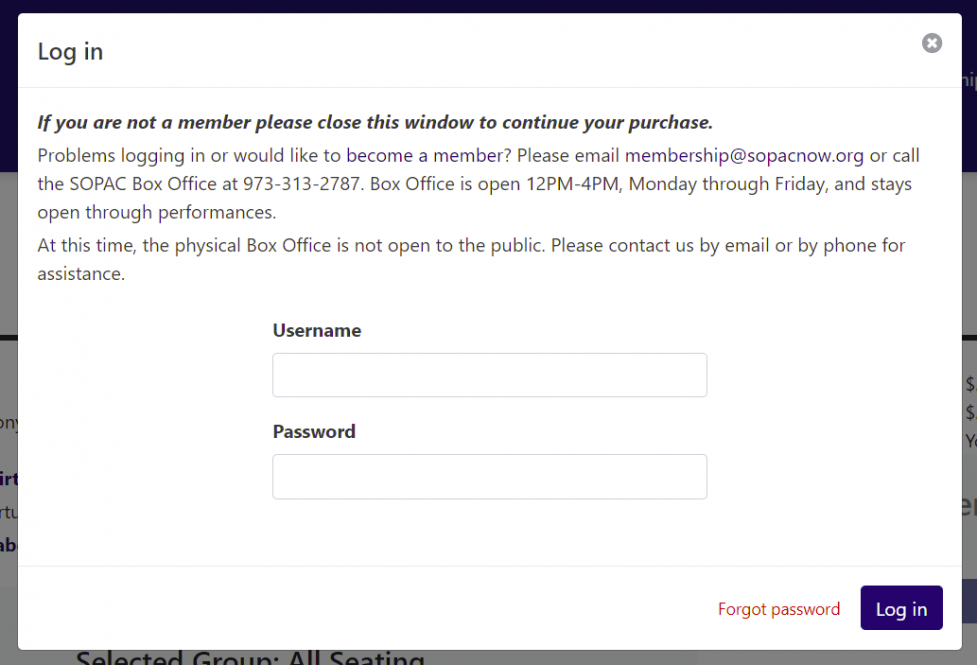Click the bold italic non-member notice
The image size is (977, 665).
tap(375, 123)
